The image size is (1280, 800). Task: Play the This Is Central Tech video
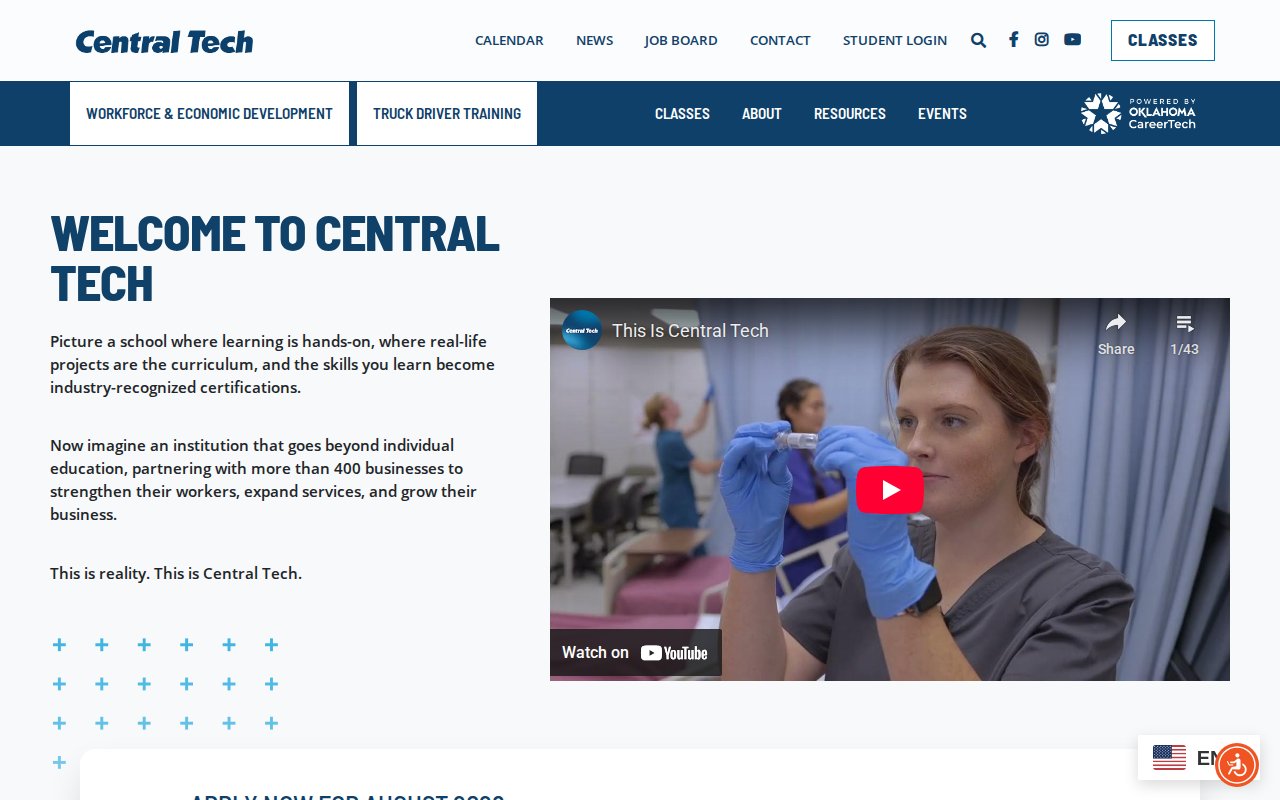pos(890,490)
